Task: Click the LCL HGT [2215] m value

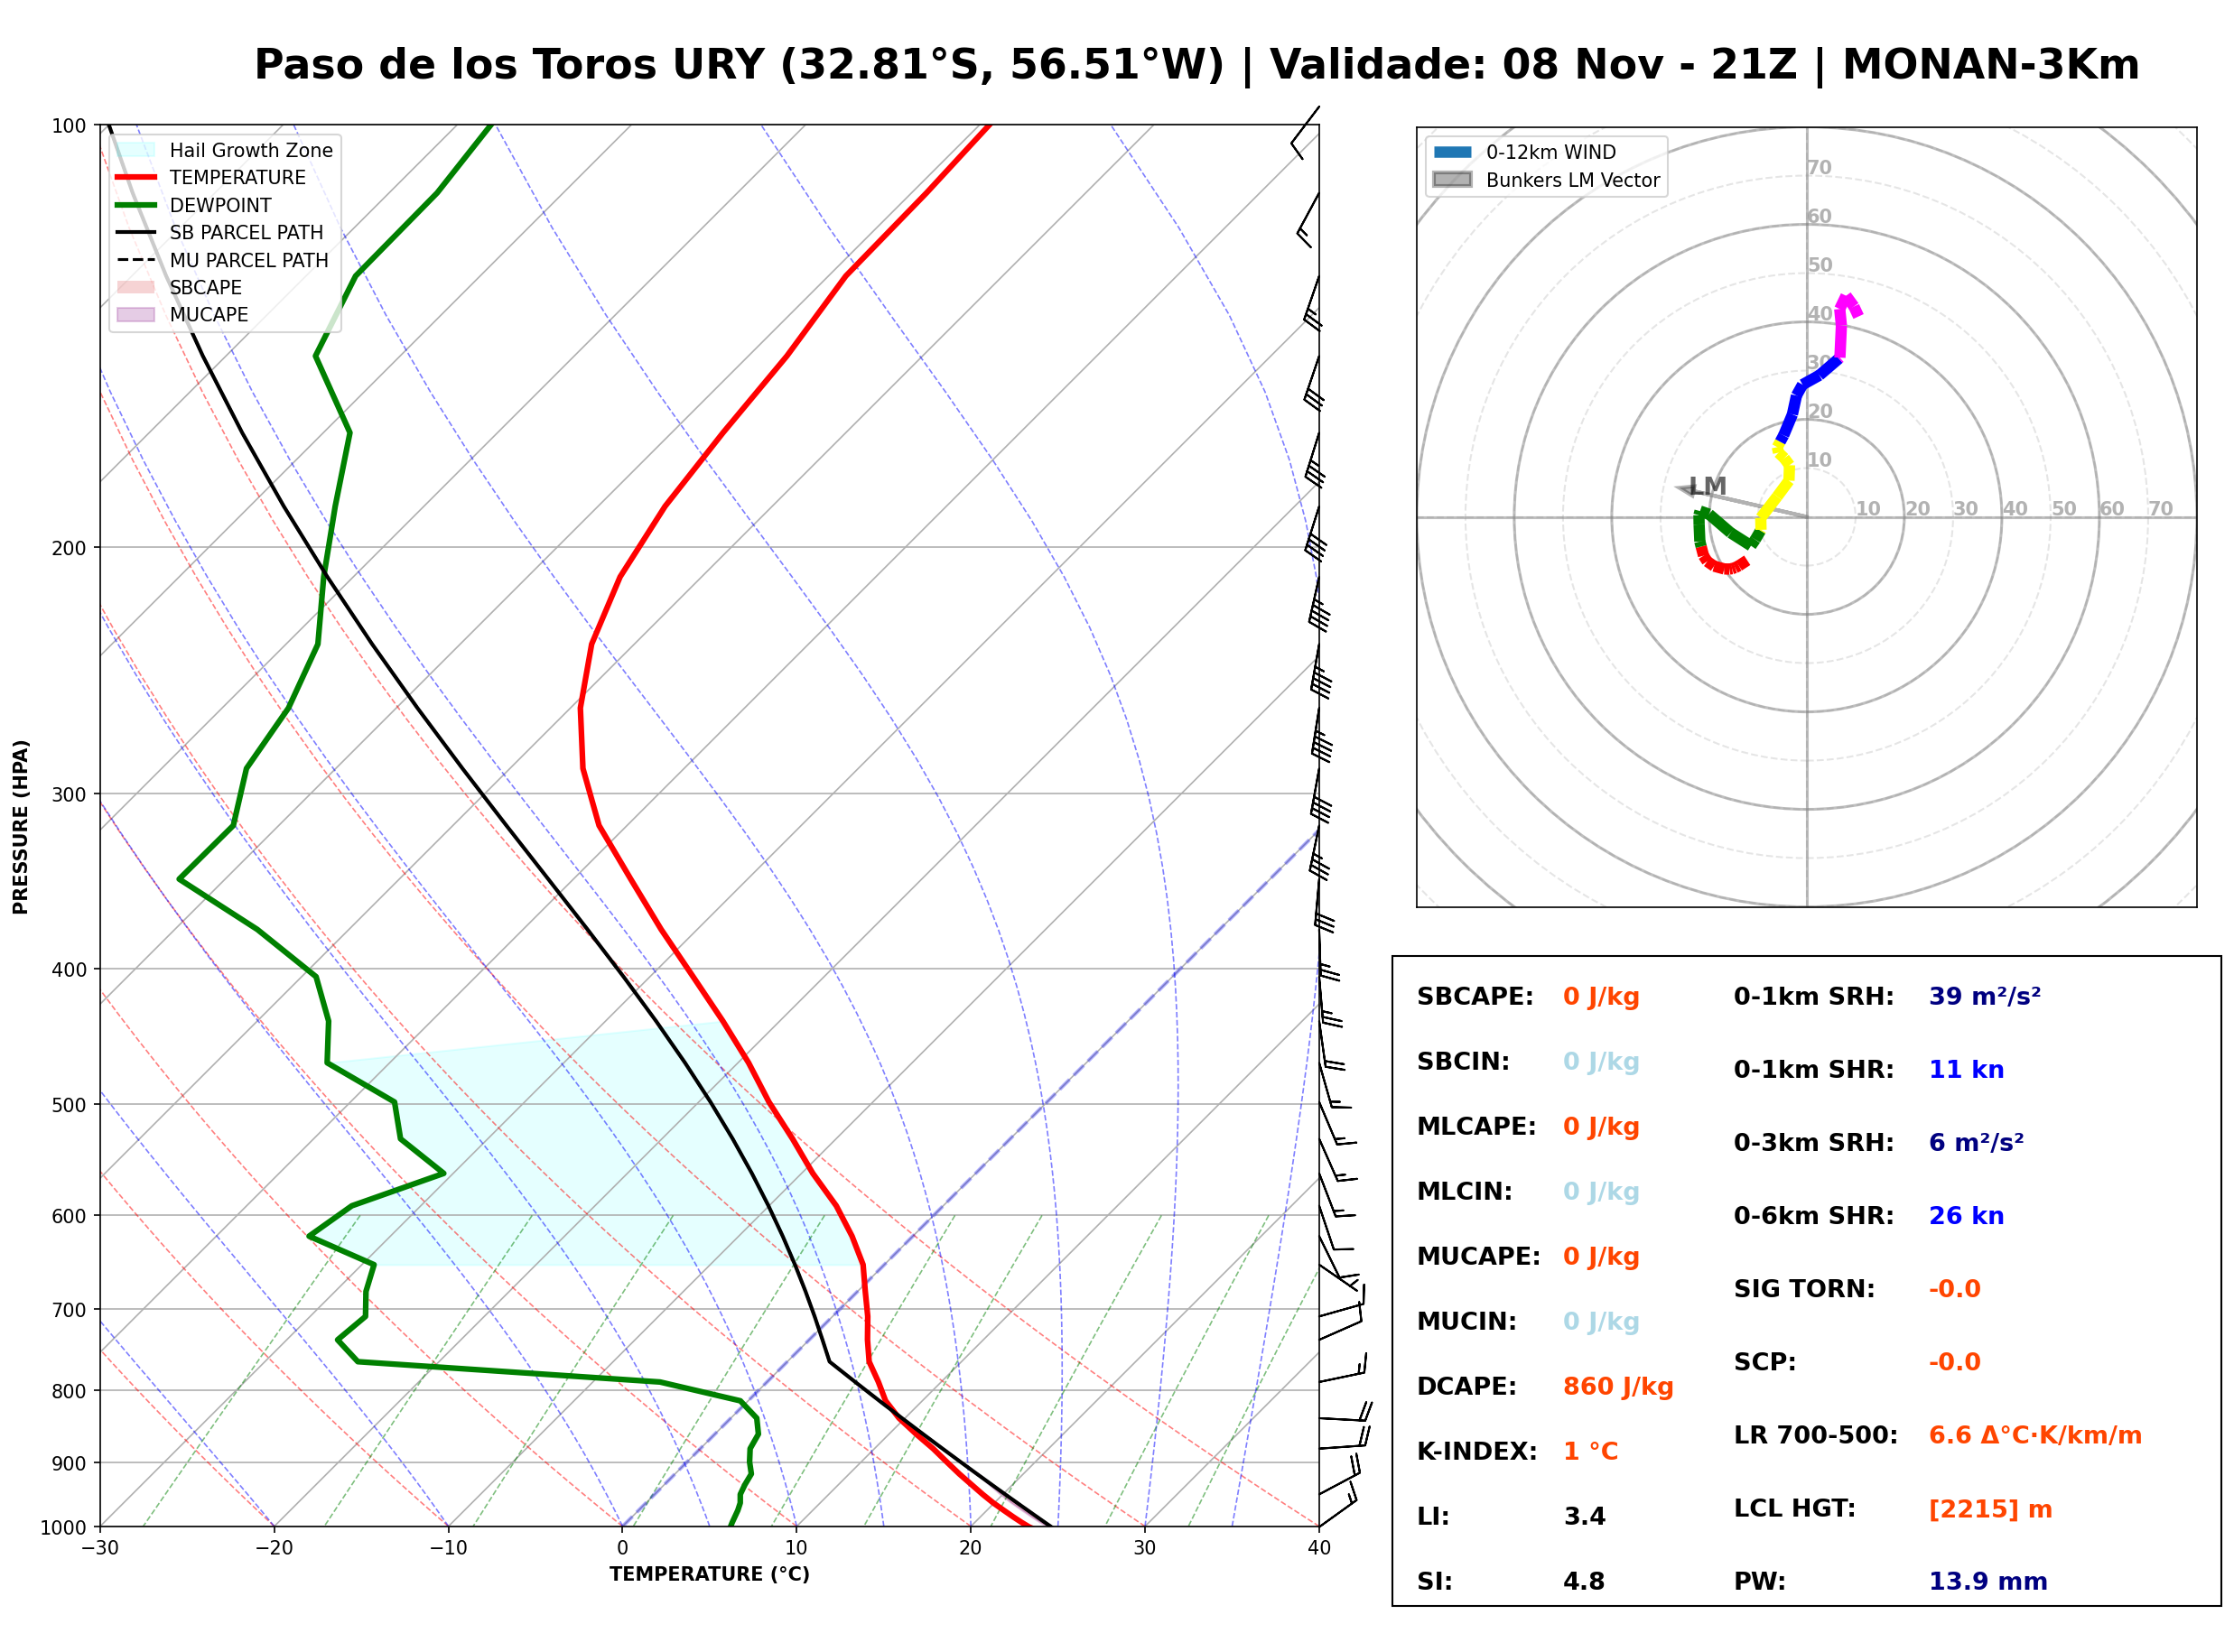Action: [x=1991, y=1509]
